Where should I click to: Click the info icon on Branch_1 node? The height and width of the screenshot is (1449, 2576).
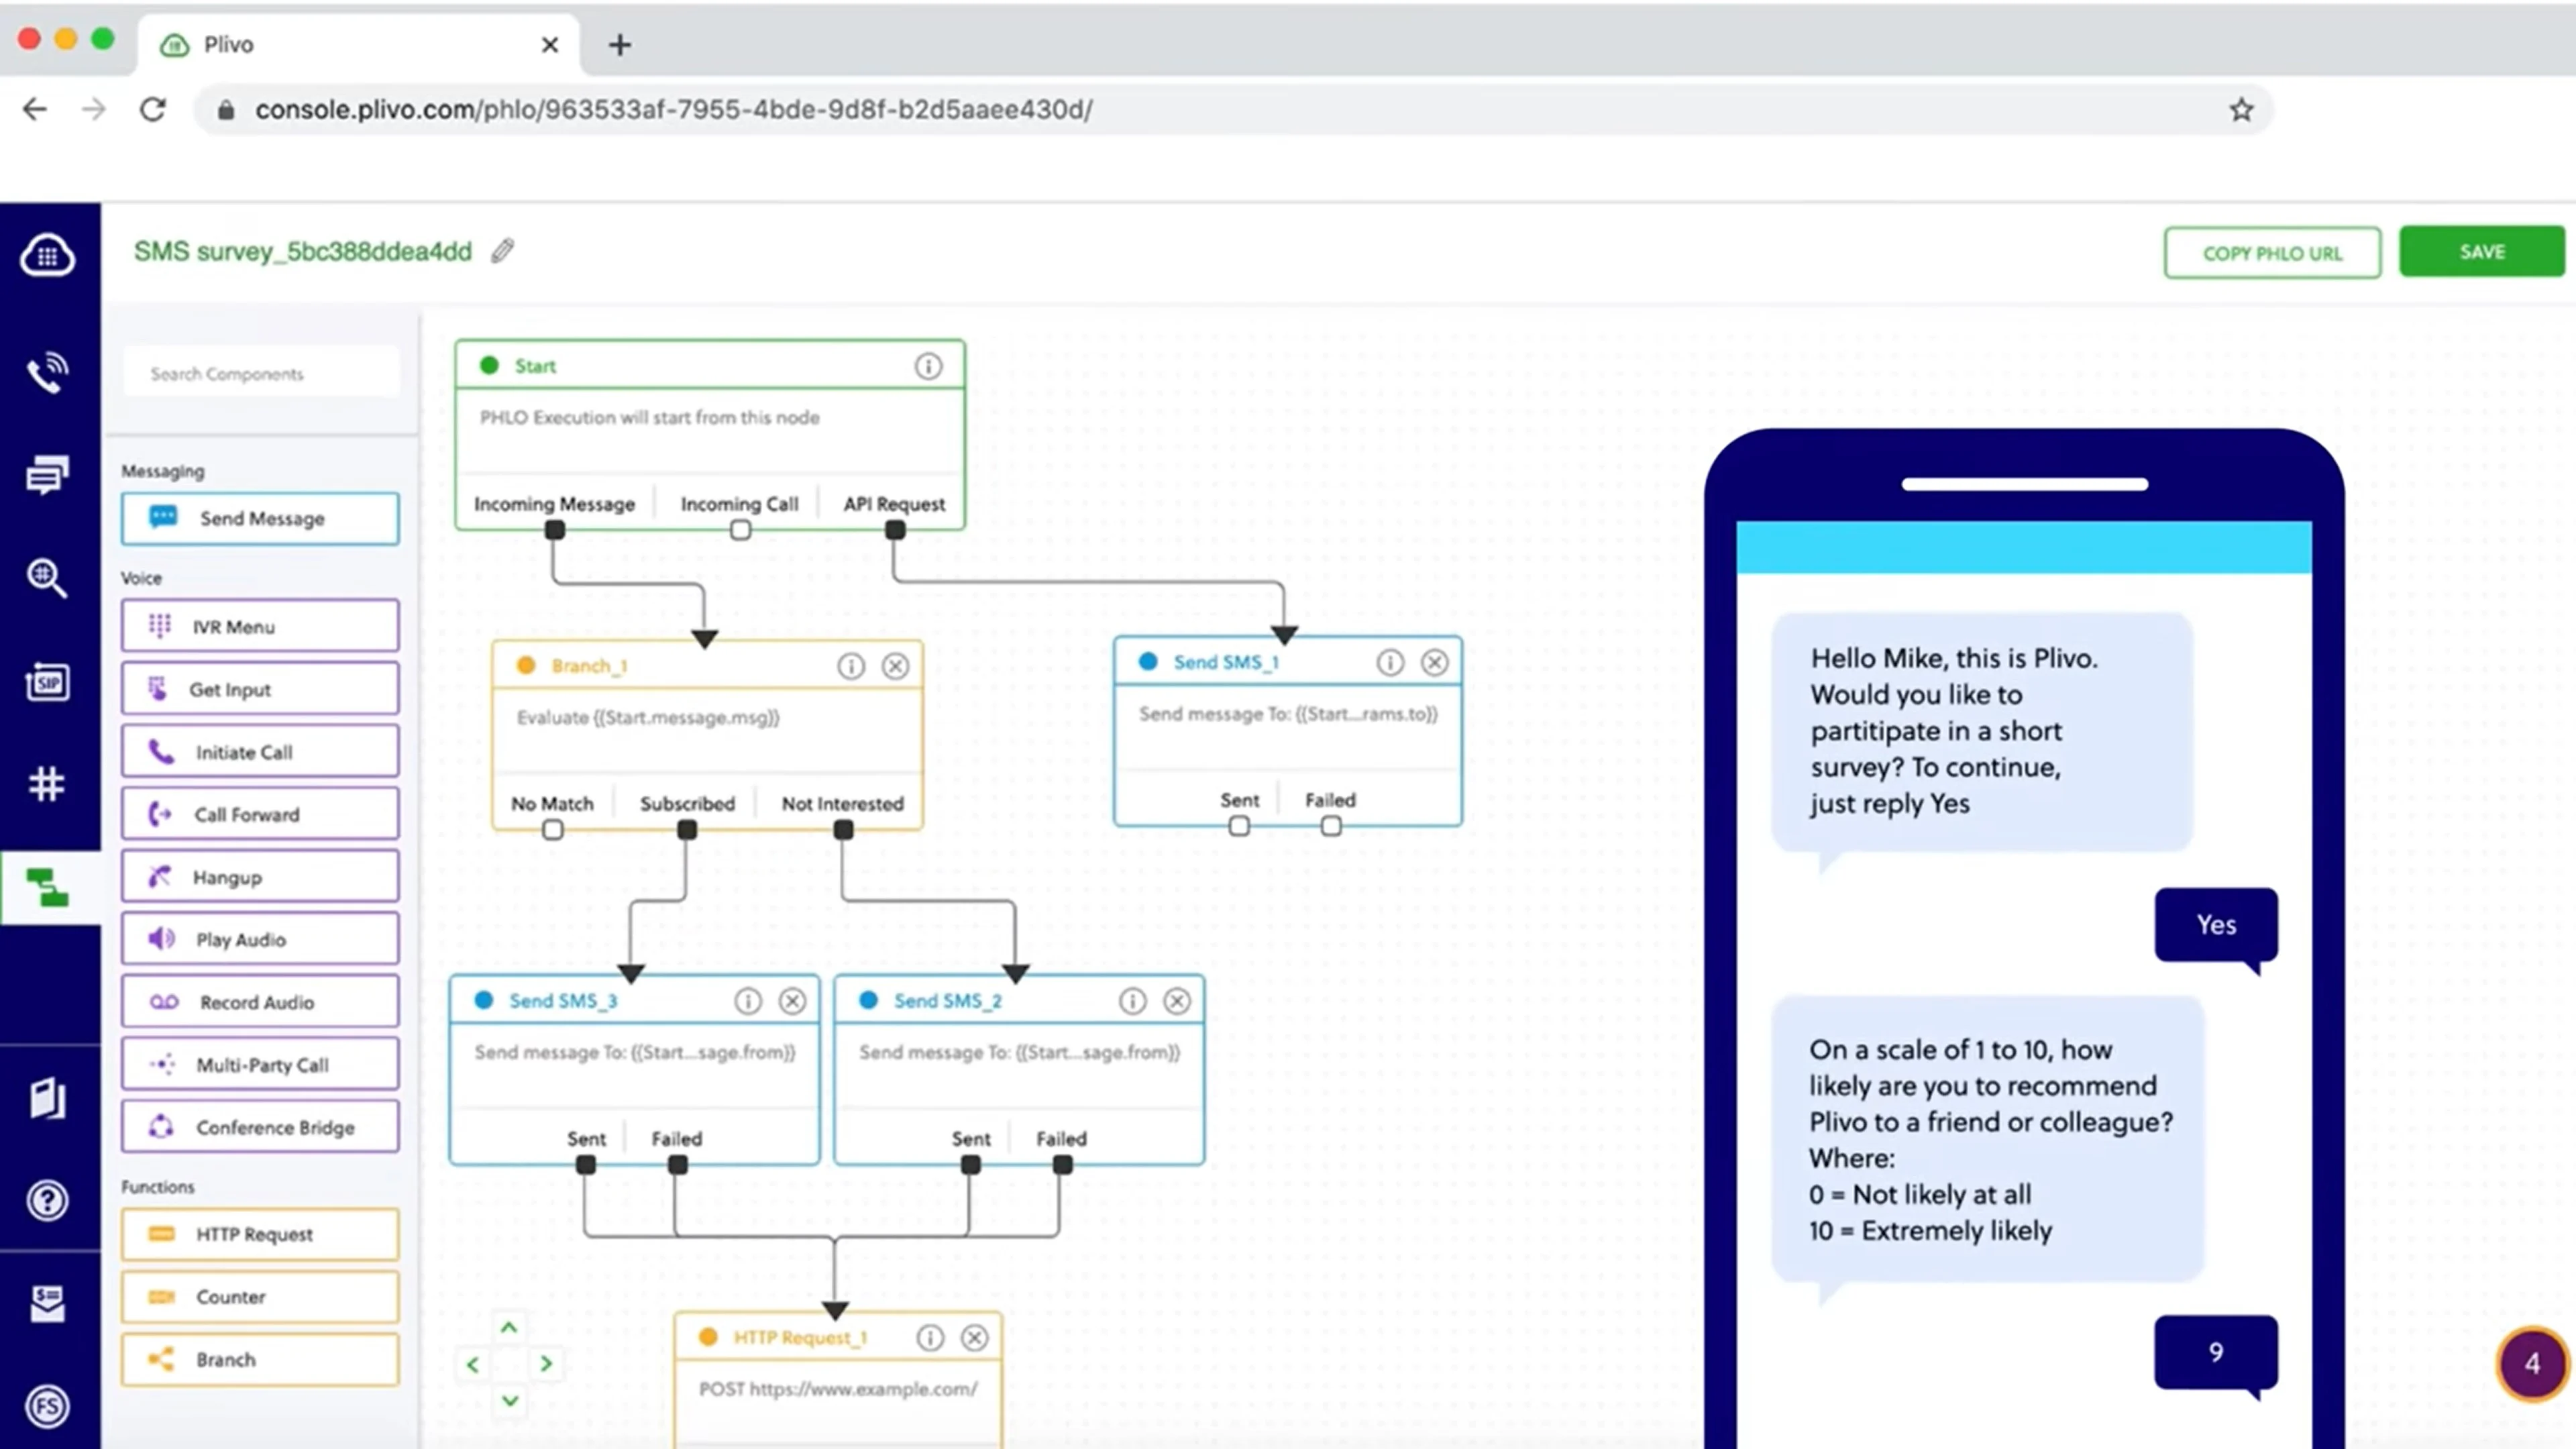(x=846, y=665)
